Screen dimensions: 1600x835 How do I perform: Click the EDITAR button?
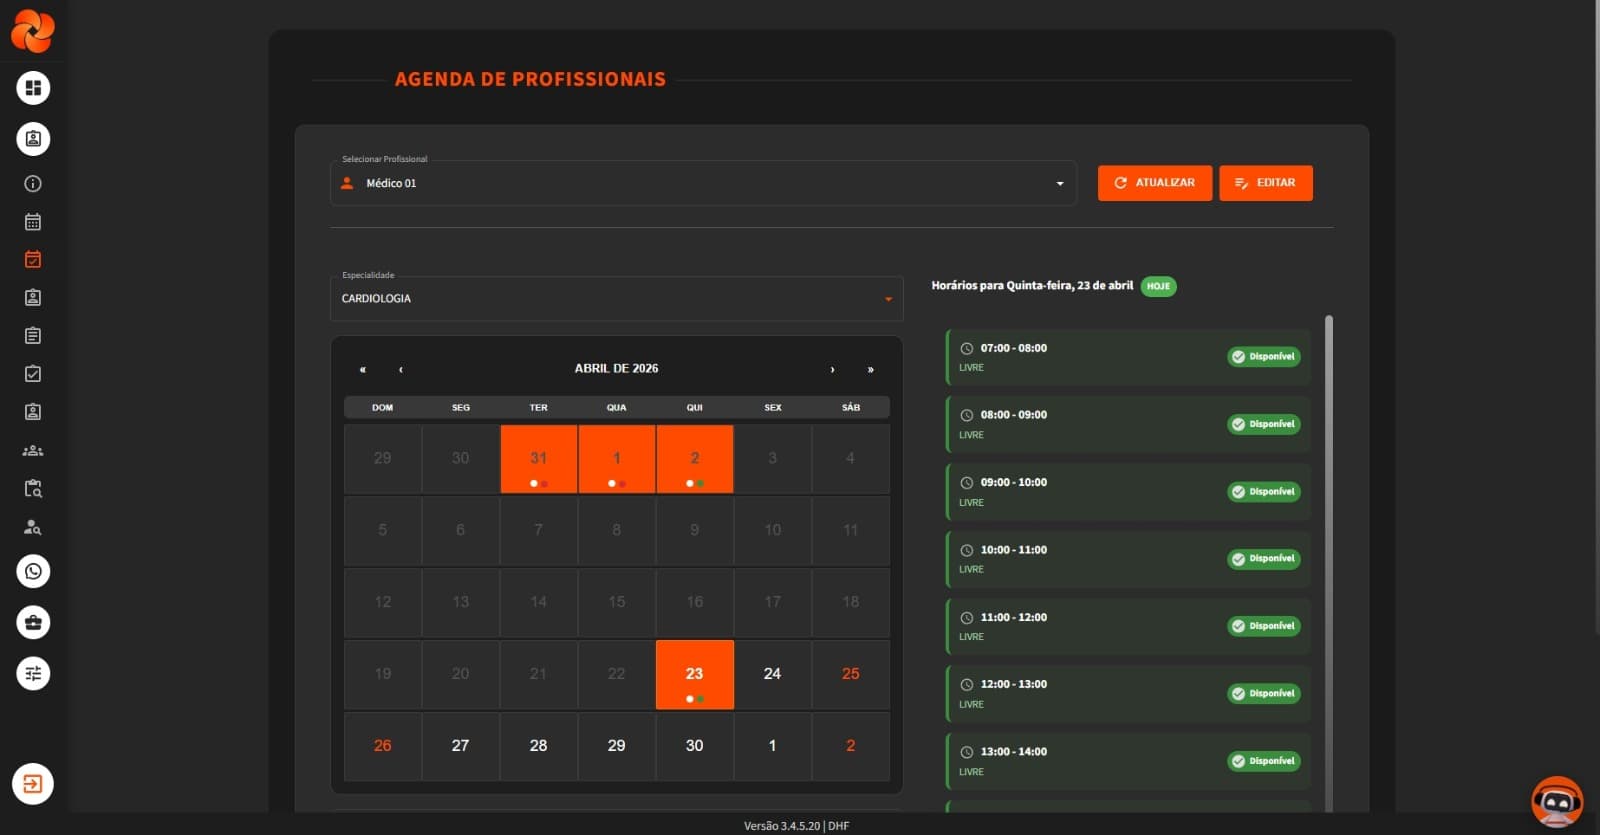point(1265,183)
